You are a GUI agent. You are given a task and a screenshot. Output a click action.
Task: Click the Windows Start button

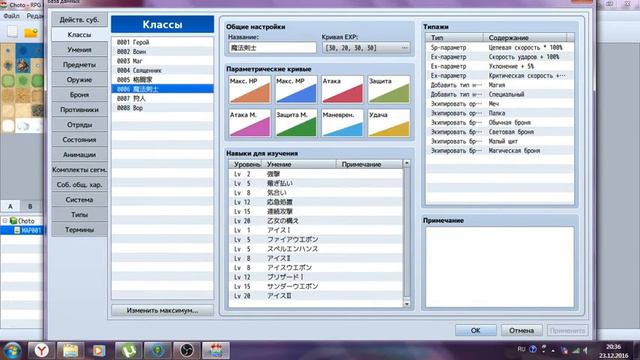pos(12,351)
